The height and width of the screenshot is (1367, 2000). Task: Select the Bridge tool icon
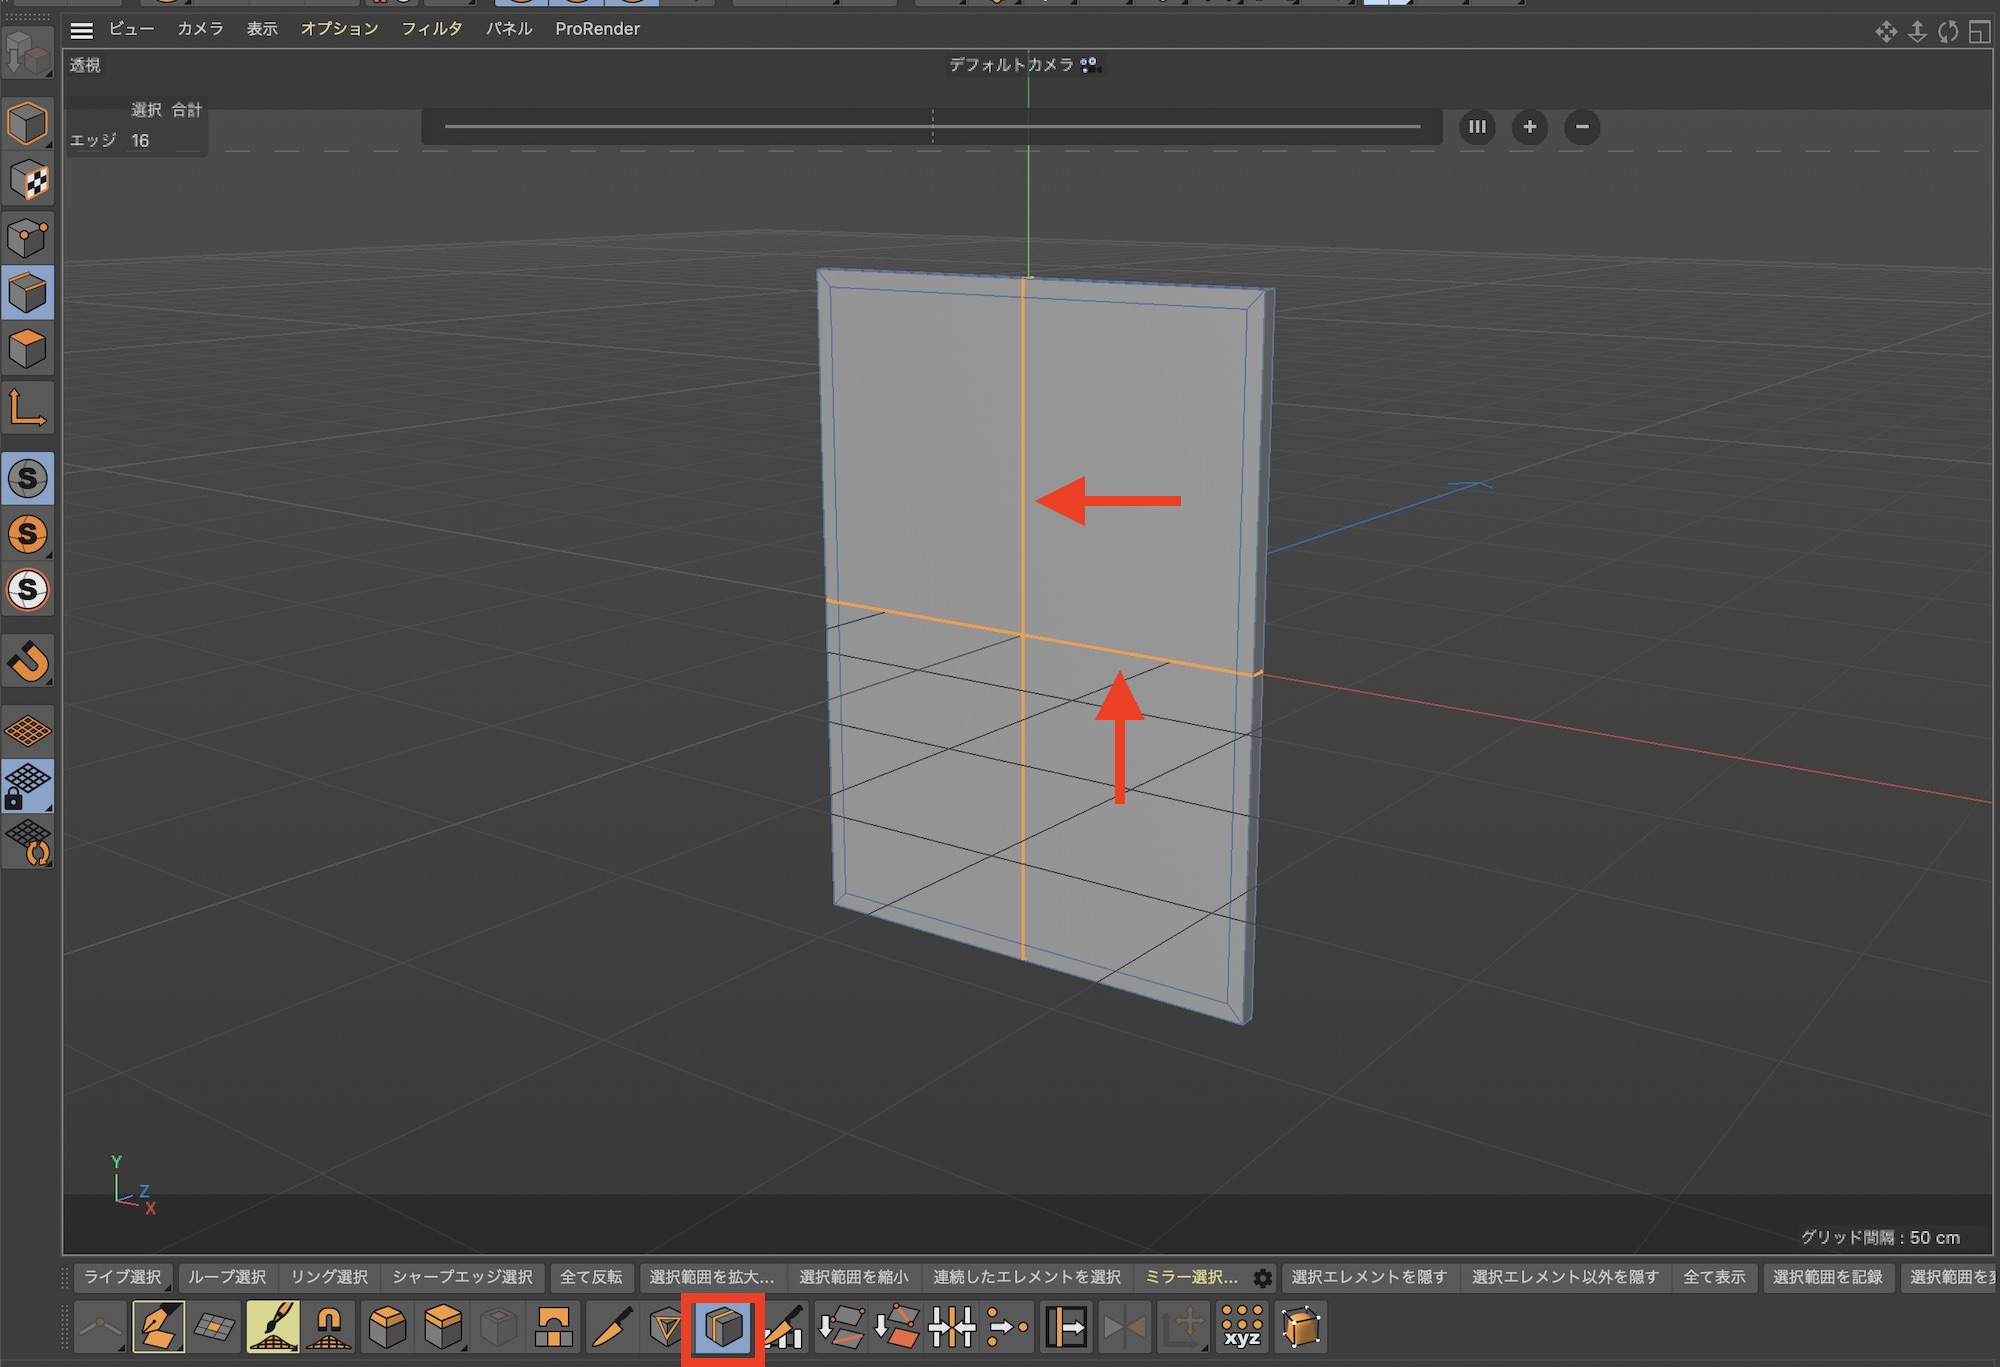[554, 1328]
